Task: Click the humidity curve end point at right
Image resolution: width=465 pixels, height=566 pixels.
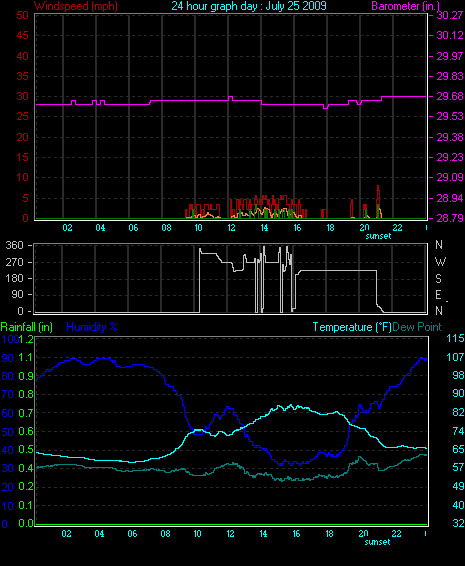Action: pyautogui.click(x=425, y=360)
